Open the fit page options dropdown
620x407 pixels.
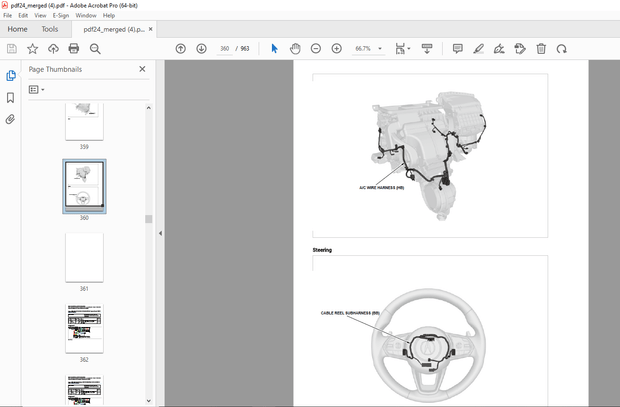pos(403,49)
